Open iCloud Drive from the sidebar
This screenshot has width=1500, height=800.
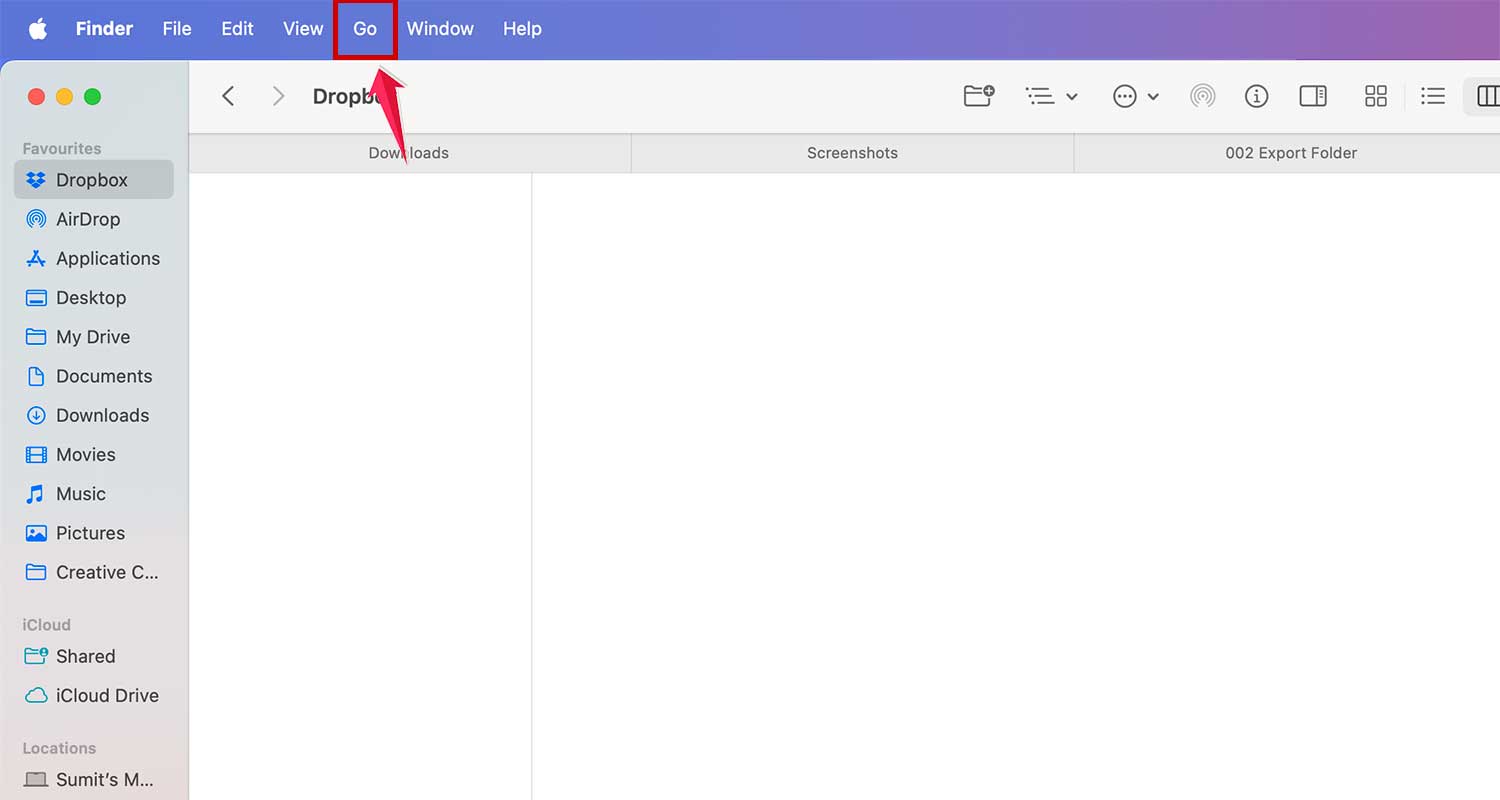(x=108, y=695)
